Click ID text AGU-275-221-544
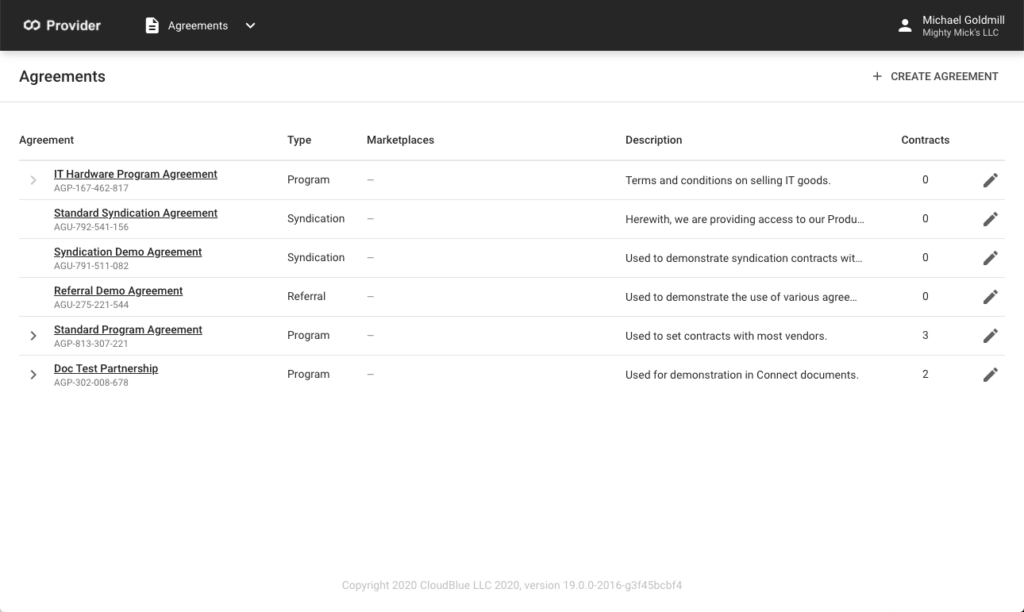Viewport: 1024px width, 612px height. (91, 305)
